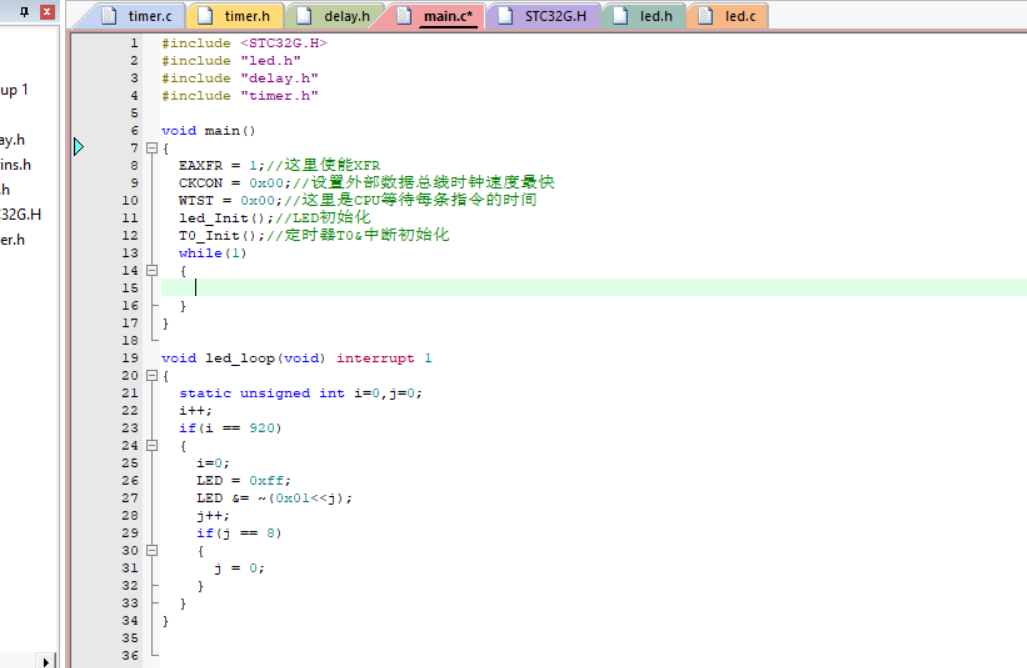Open the led.c tab
This screenshot has height=668, width=1027.
(x=728, y=16)
